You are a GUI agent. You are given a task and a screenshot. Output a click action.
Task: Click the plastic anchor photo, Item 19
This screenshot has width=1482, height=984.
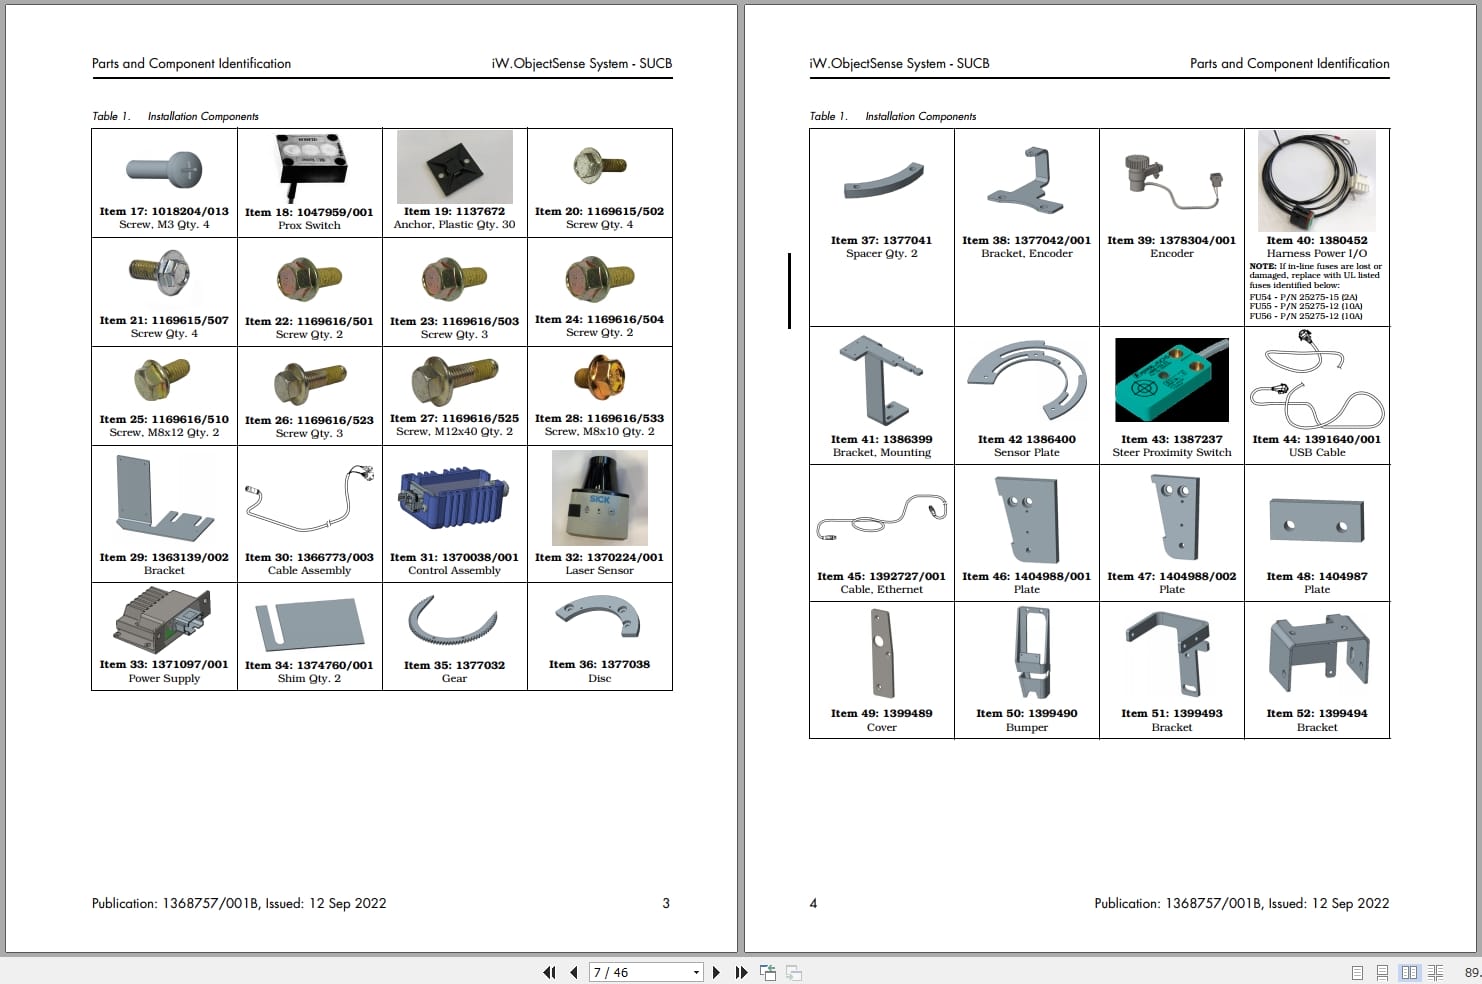(454, 166)
